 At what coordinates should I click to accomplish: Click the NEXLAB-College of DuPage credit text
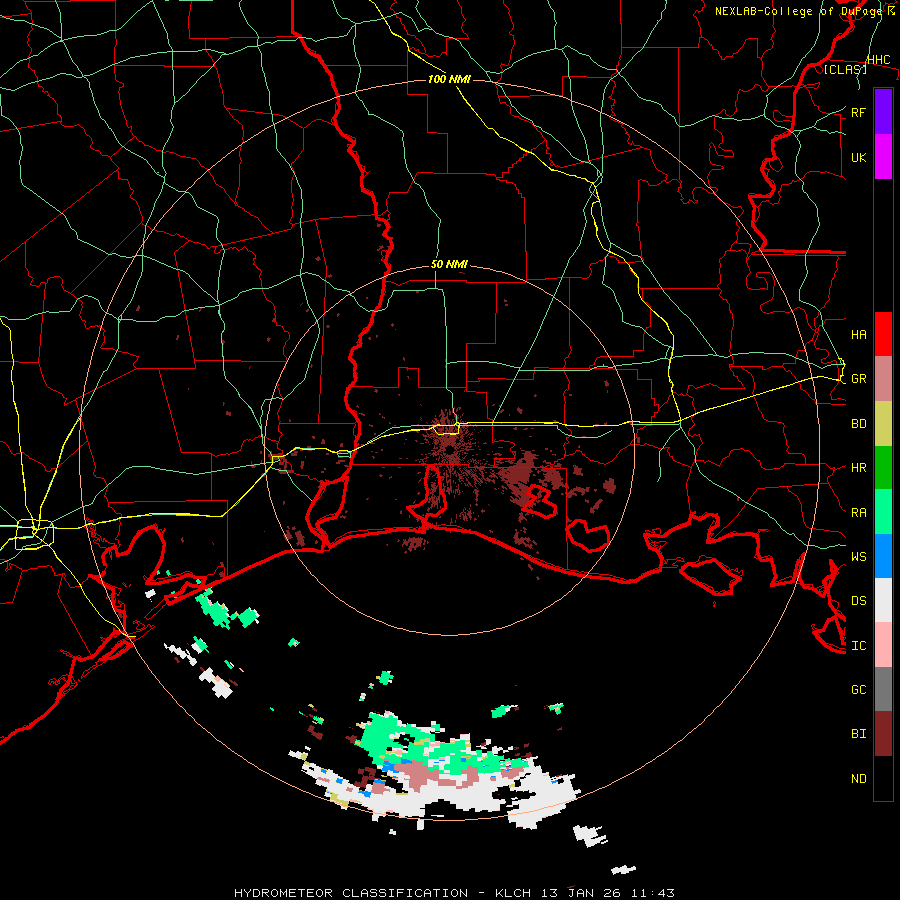pos(798,11)
